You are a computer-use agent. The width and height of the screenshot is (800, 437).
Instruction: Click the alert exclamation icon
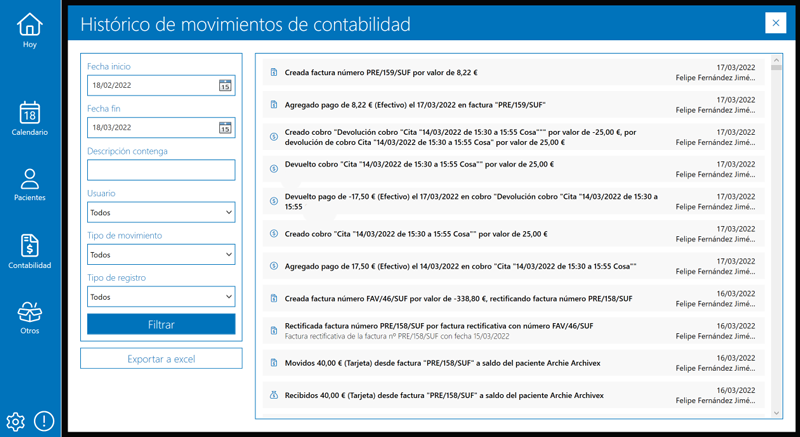45,421
